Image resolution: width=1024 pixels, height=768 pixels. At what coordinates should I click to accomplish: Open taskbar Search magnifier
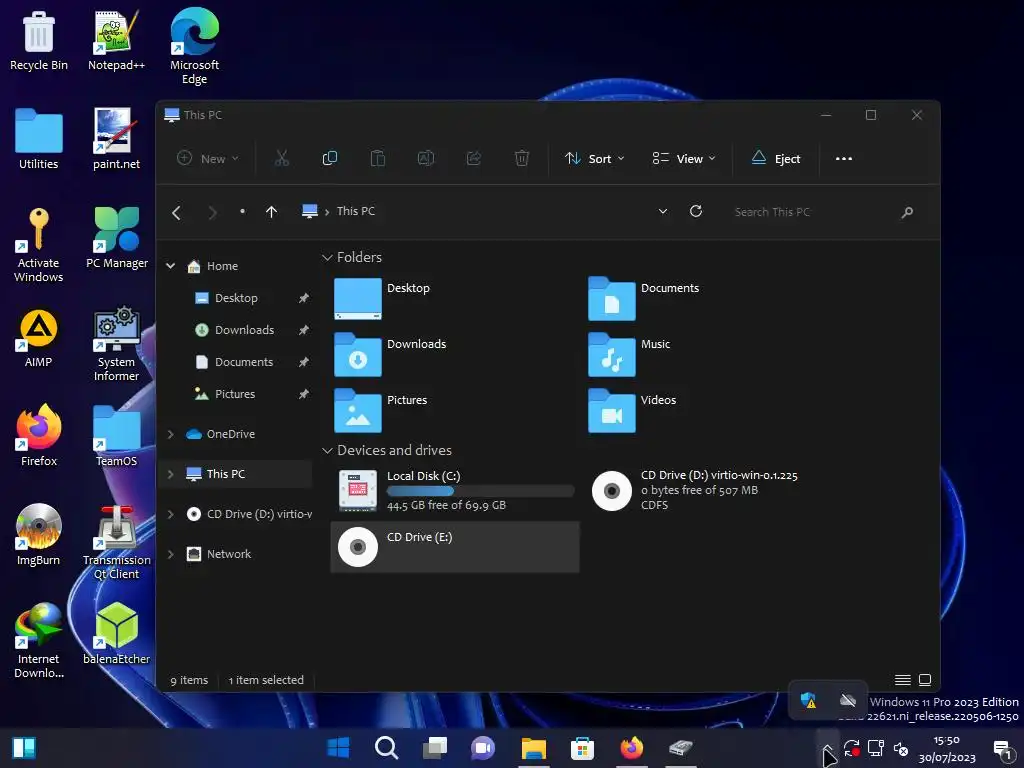386,748
